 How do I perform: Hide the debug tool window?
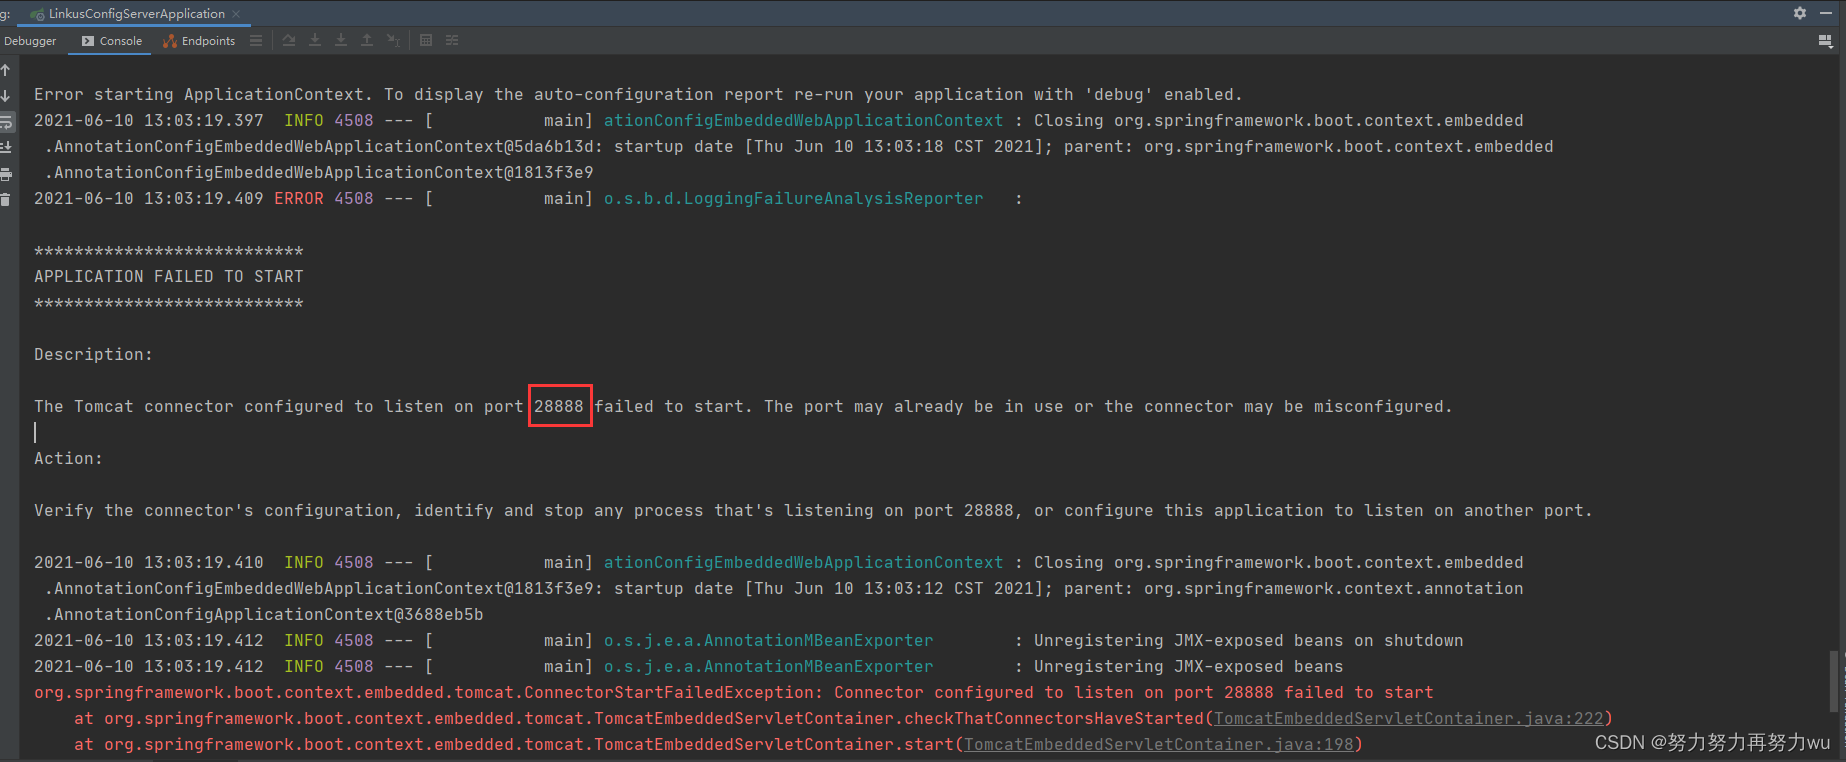click(1826, 13)
